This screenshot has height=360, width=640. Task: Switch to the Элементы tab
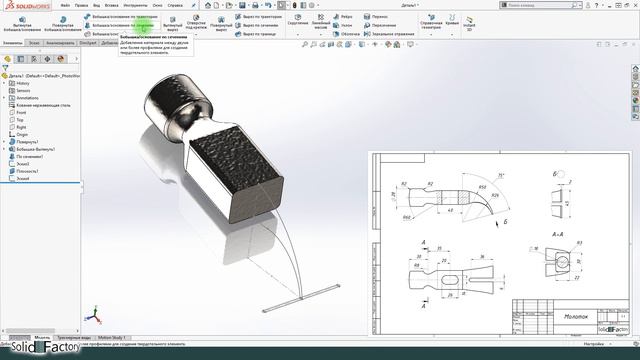click(x=13, y=43)
